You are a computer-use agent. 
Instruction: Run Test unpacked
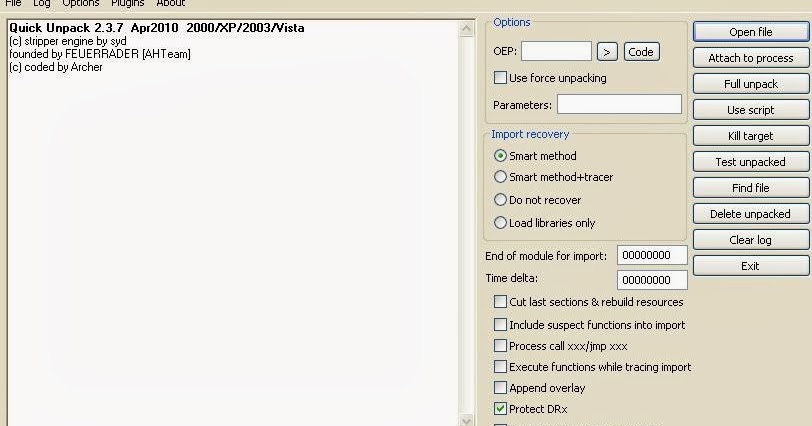[750, 162]
